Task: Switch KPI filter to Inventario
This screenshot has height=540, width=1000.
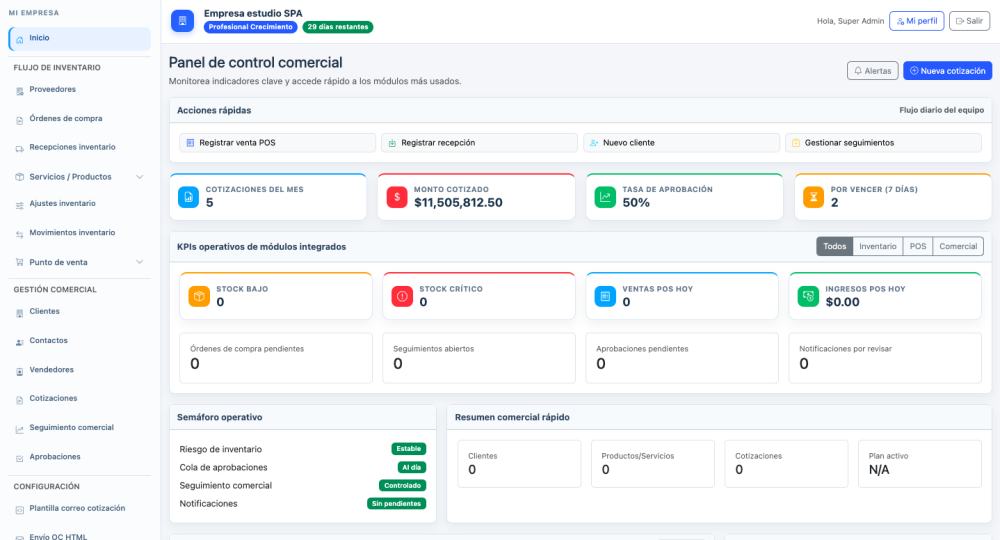Action: pyautogui.click(x=877, y=246)
